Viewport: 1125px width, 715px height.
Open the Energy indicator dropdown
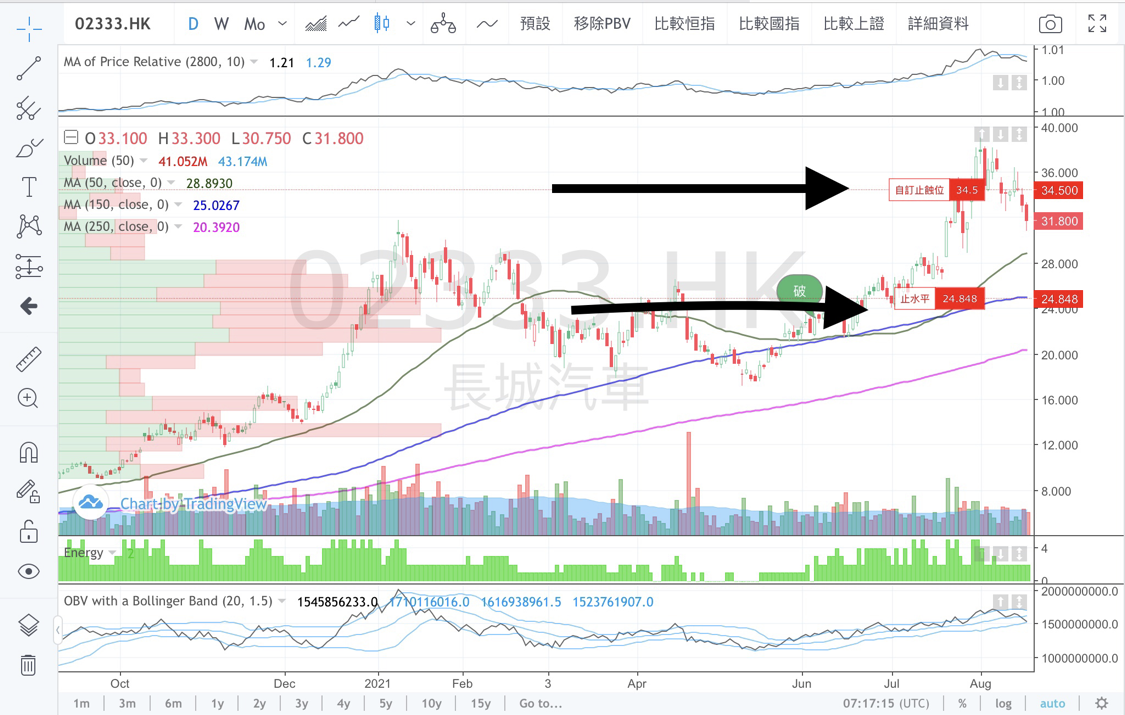(x=112, y=553)
